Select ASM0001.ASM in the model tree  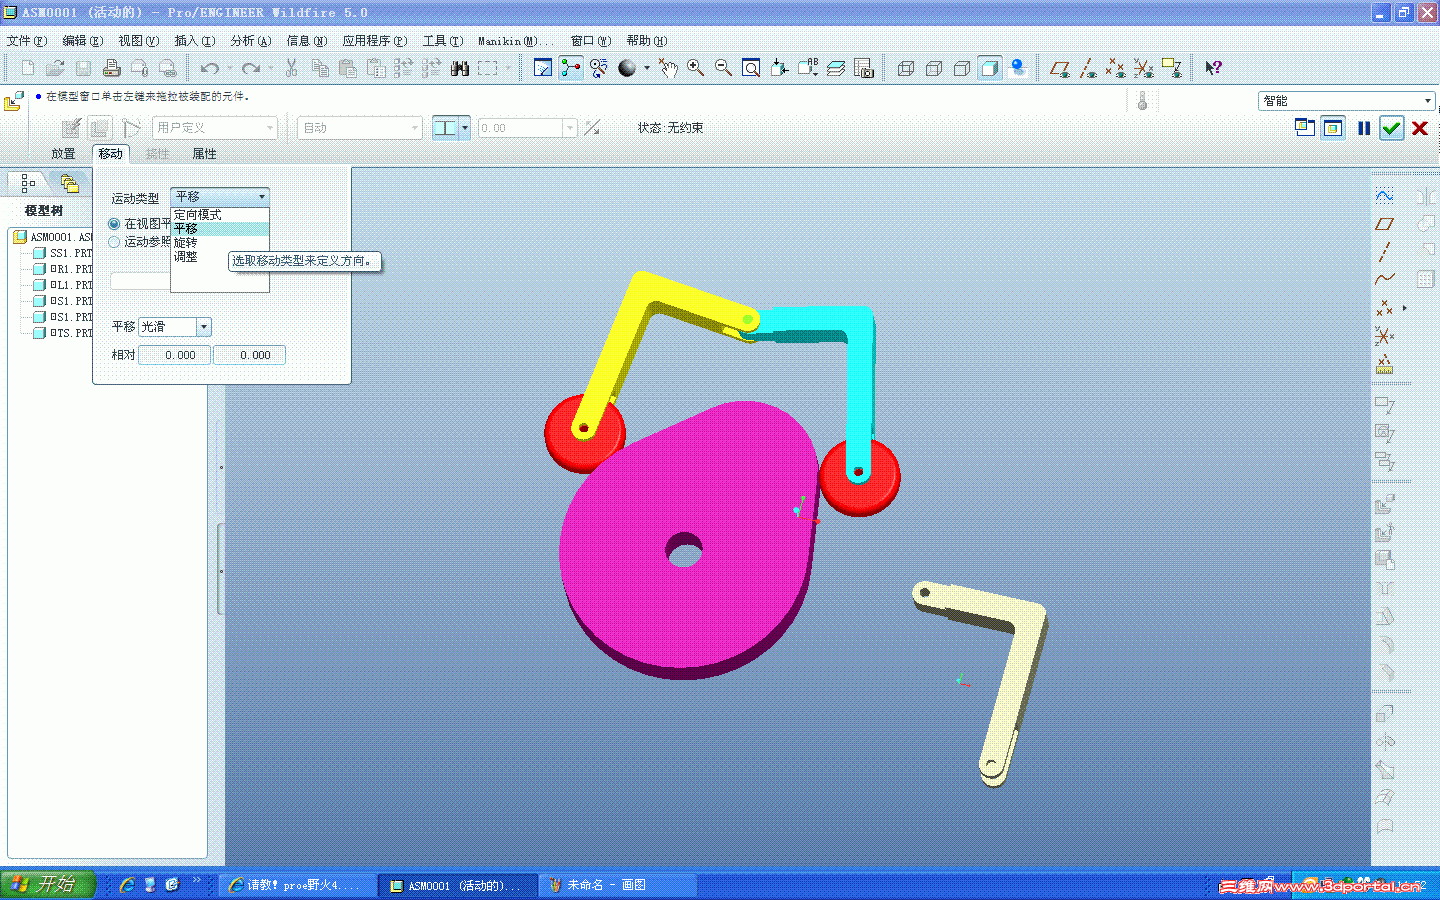point(53,237)
